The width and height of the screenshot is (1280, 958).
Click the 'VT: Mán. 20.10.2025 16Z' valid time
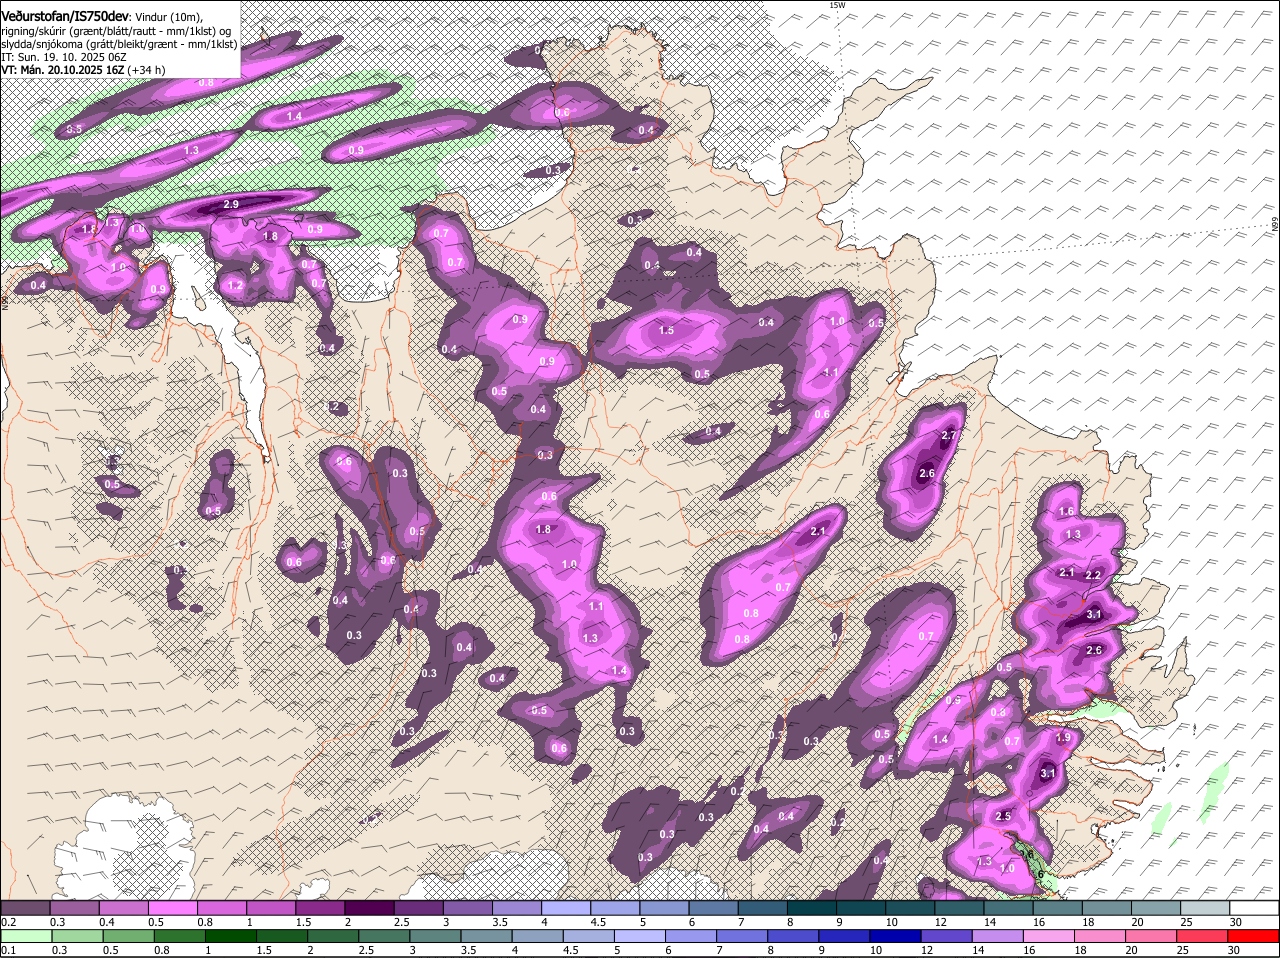click(62, 70)
